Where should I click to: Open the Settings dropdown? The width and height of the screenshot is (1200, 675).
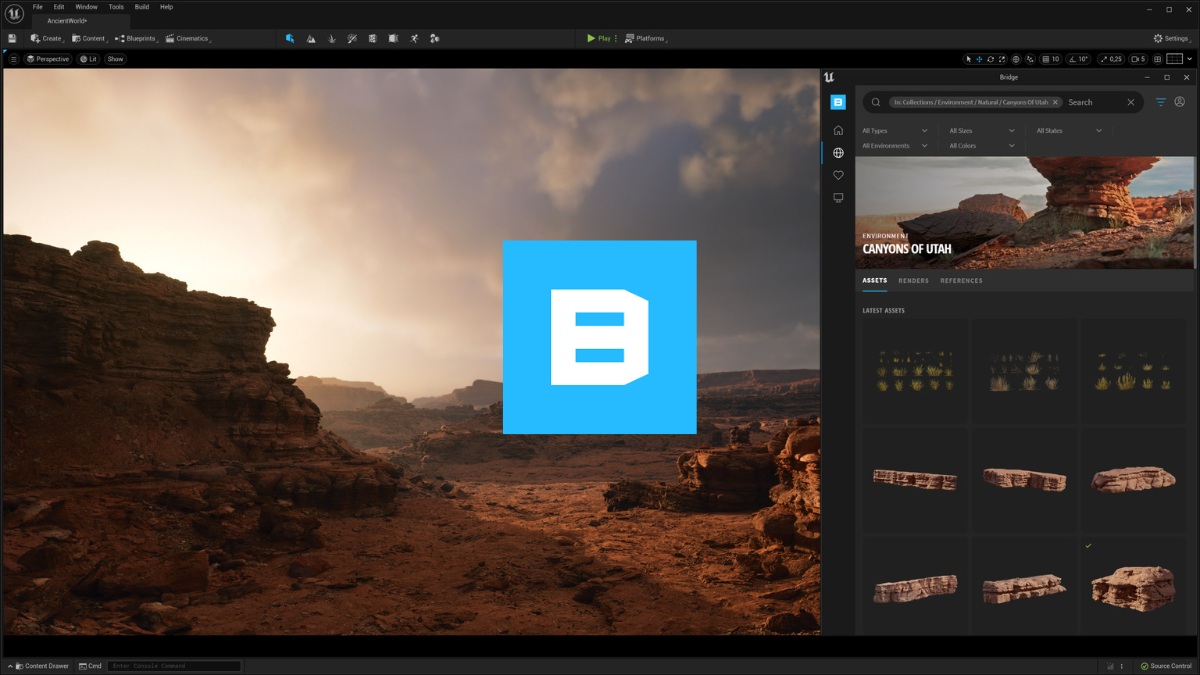click(1172, 38)
